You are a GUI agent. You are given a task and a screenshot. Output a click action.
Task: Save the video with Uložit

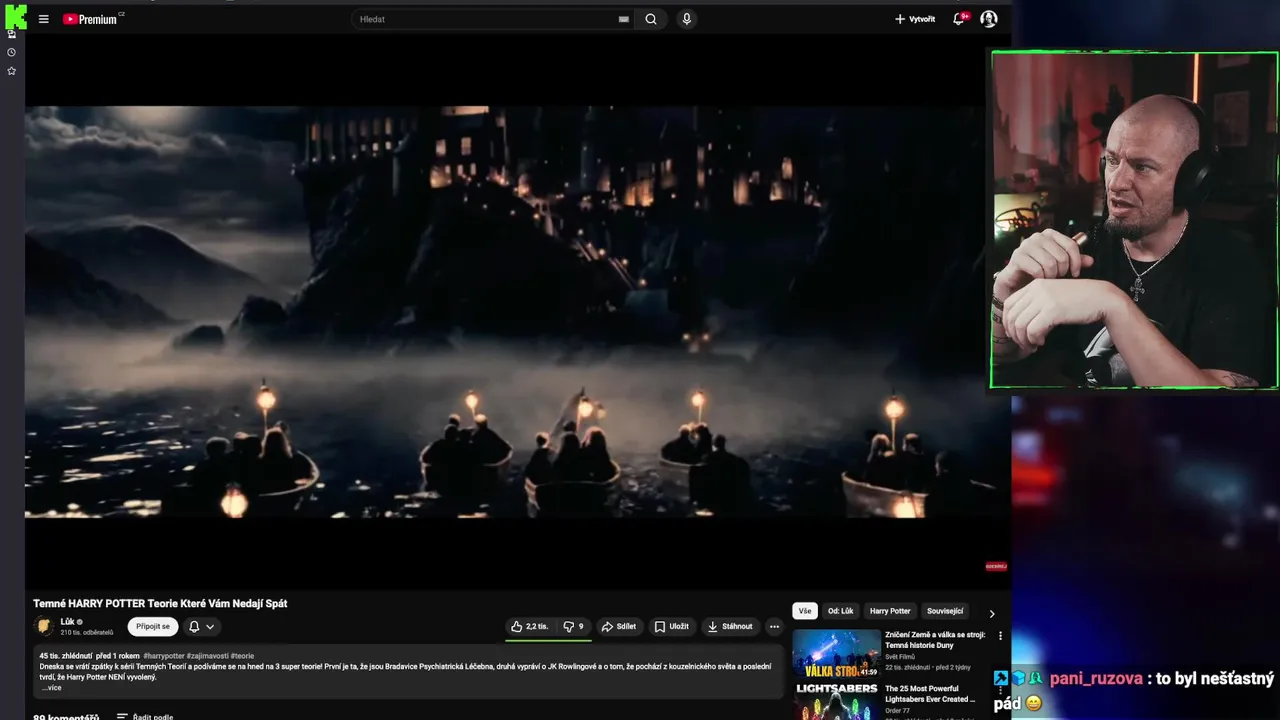pyautogui.click(x=672, y=627)
